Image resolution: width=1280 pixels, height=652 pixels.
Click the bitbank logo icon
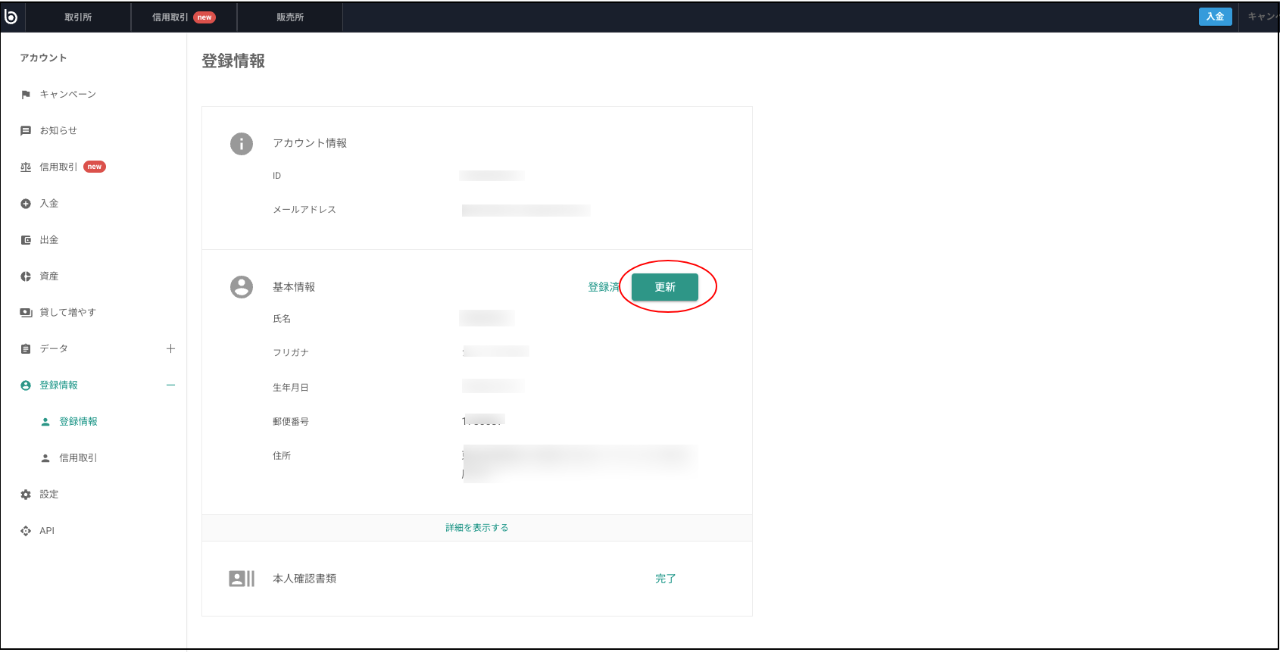click(x=11, y=16)
